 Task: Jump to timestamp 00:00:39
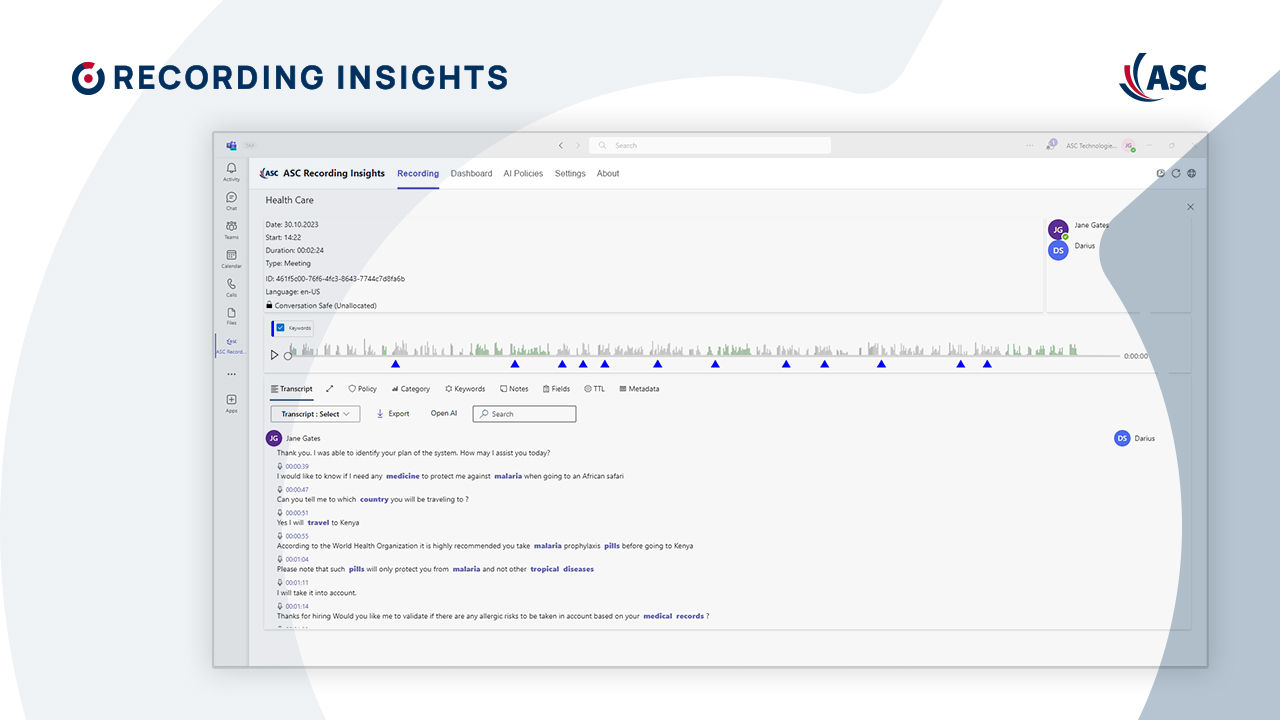coord(297,467)
